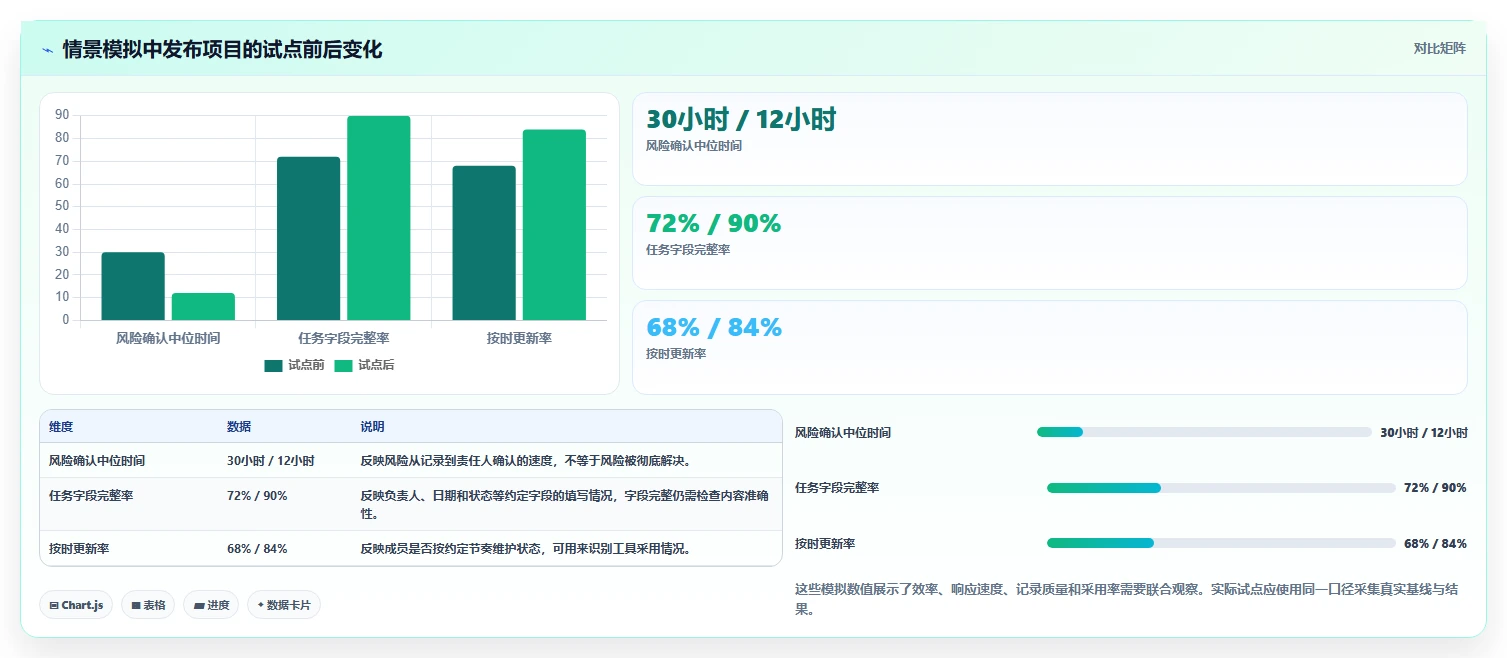Click the lightning icon beside the header title
This screenshot has width=1507, height=658.
click(48, 50)
